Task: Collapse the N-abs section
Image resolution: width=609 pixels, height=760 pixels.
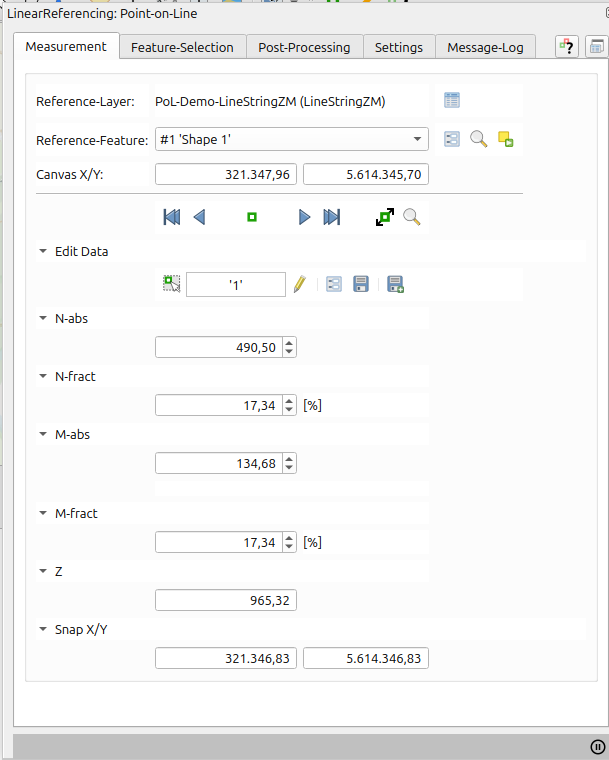Action: tap(43, 319)
